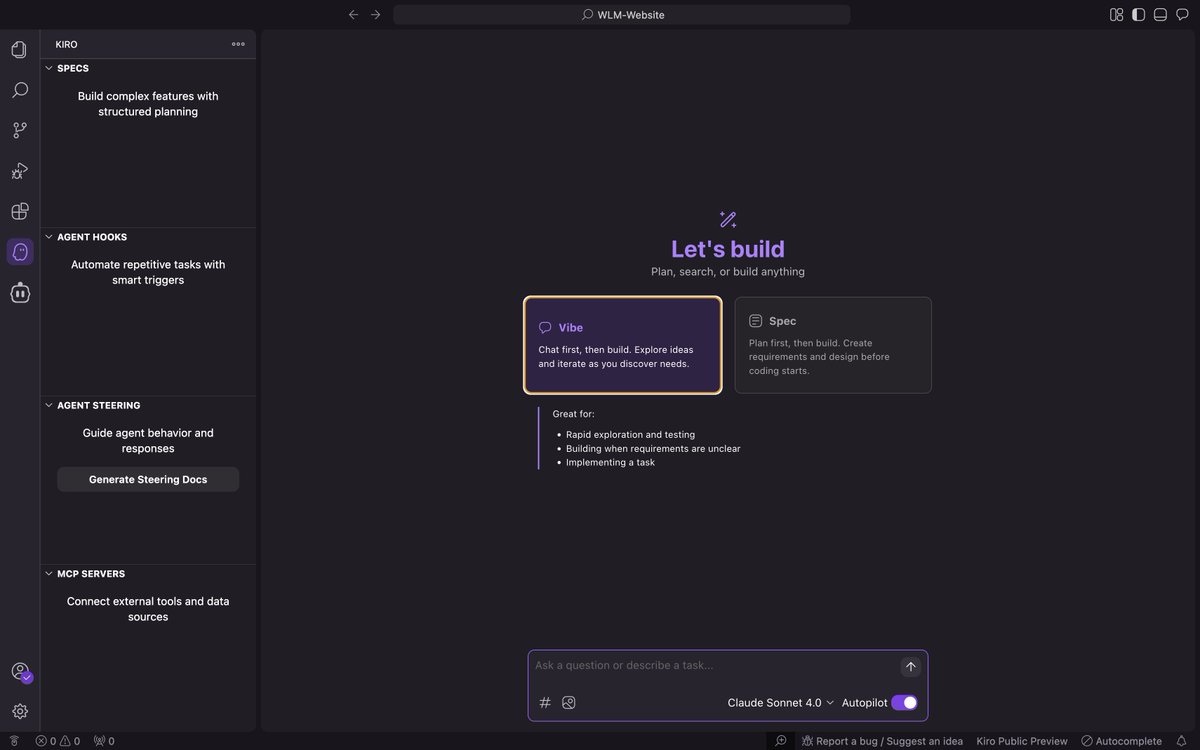This screenshot has width=1200, height=750.
Task: Click 'Build complex features with structured planning'
Action: coord(148,104)
